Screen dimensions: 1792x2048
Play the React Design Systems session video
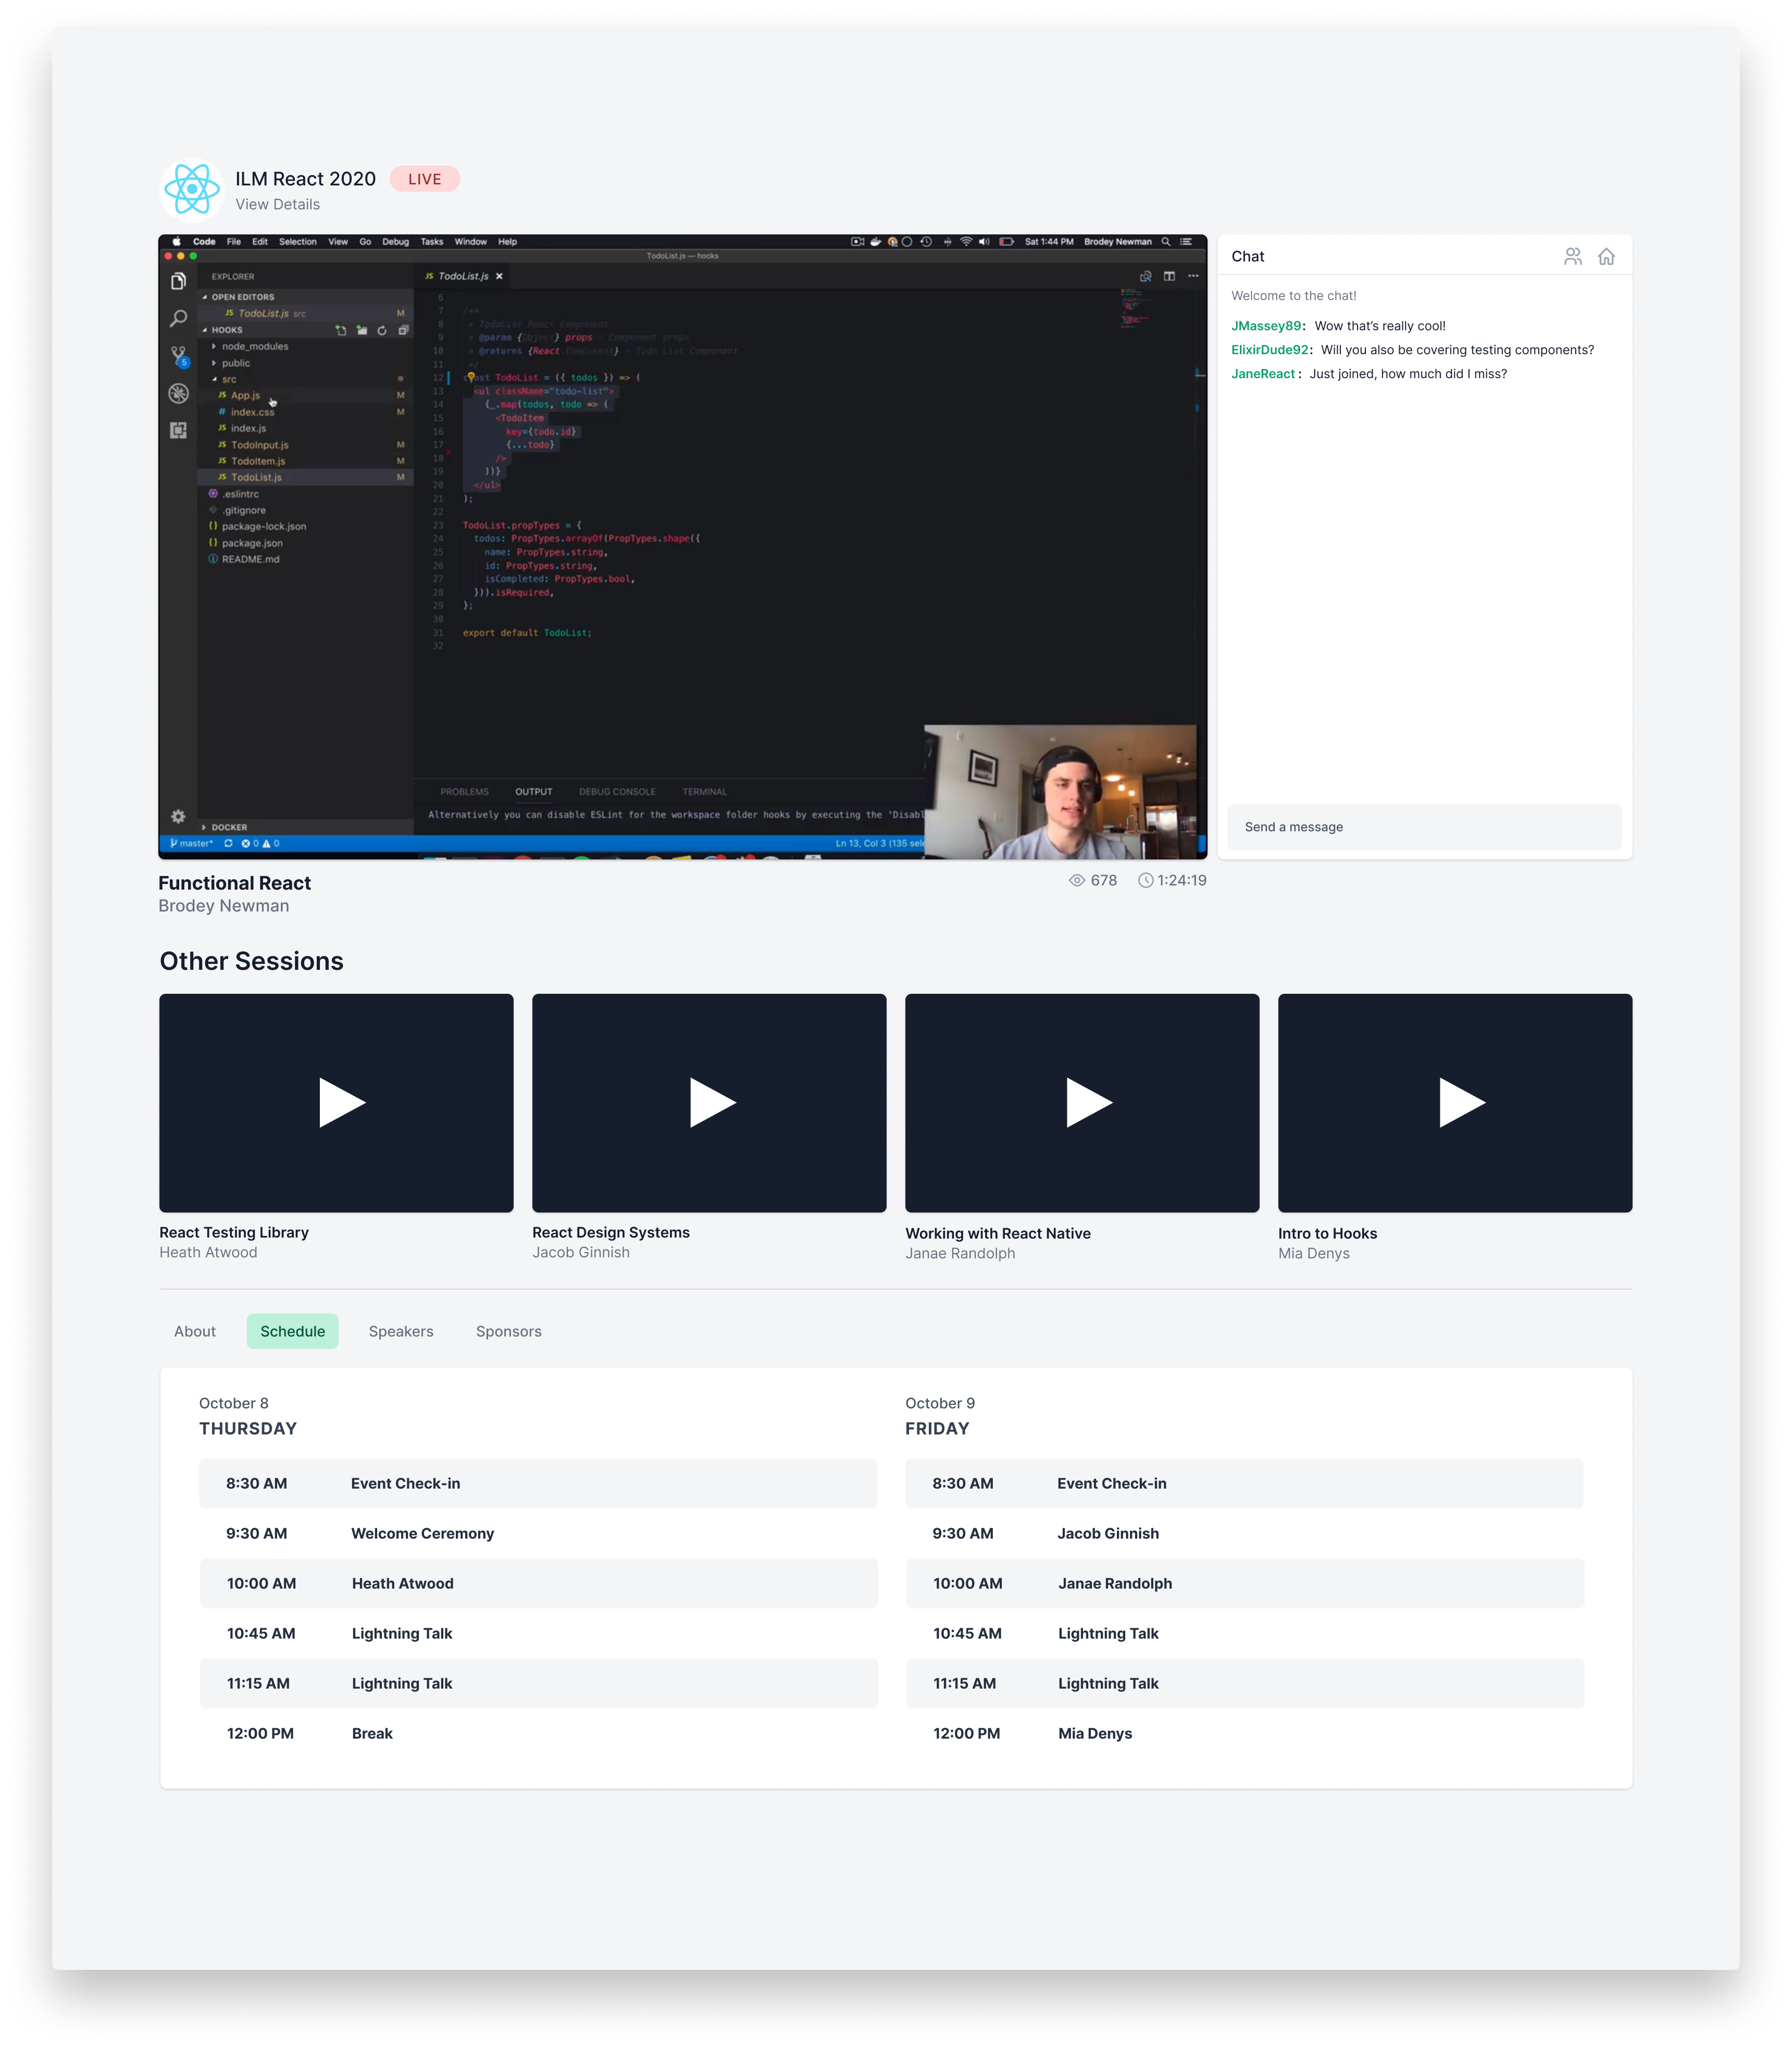709,1103
